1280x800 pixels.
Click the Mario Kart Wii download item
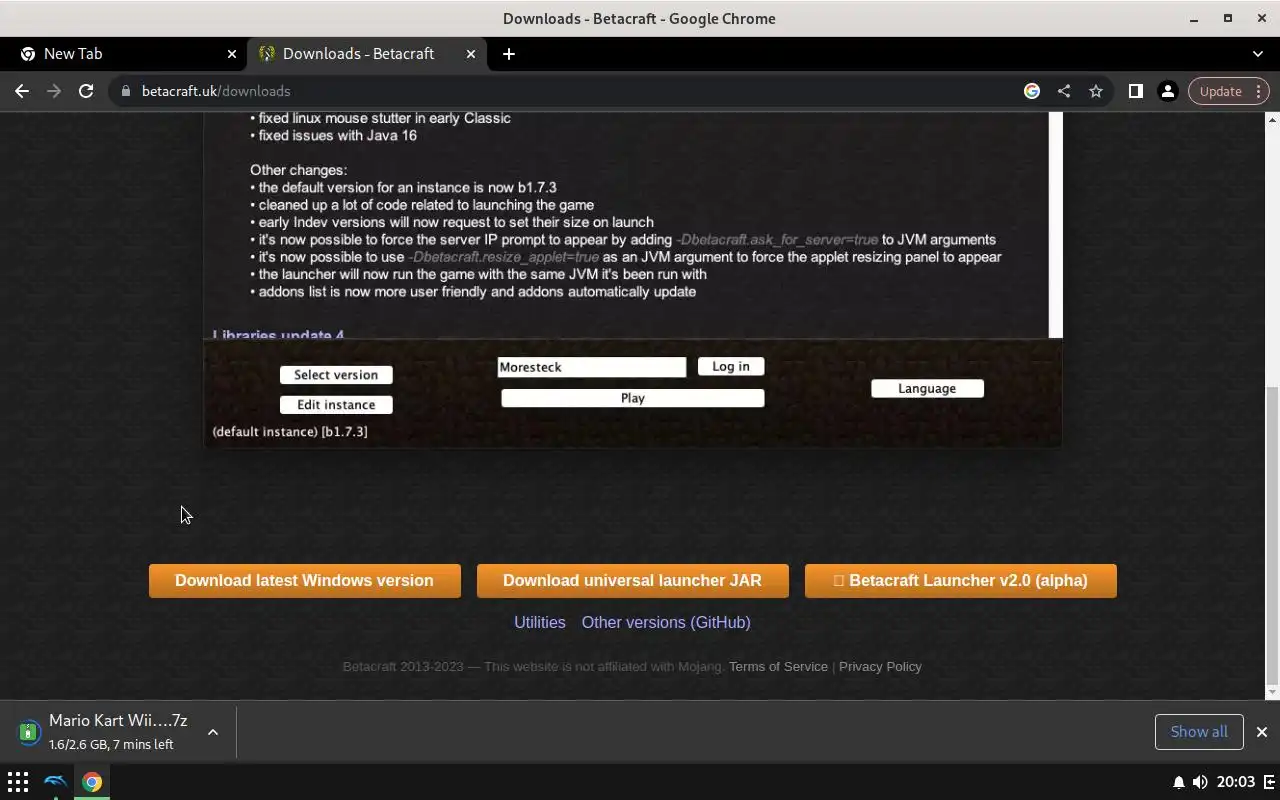tap(118, 732)
